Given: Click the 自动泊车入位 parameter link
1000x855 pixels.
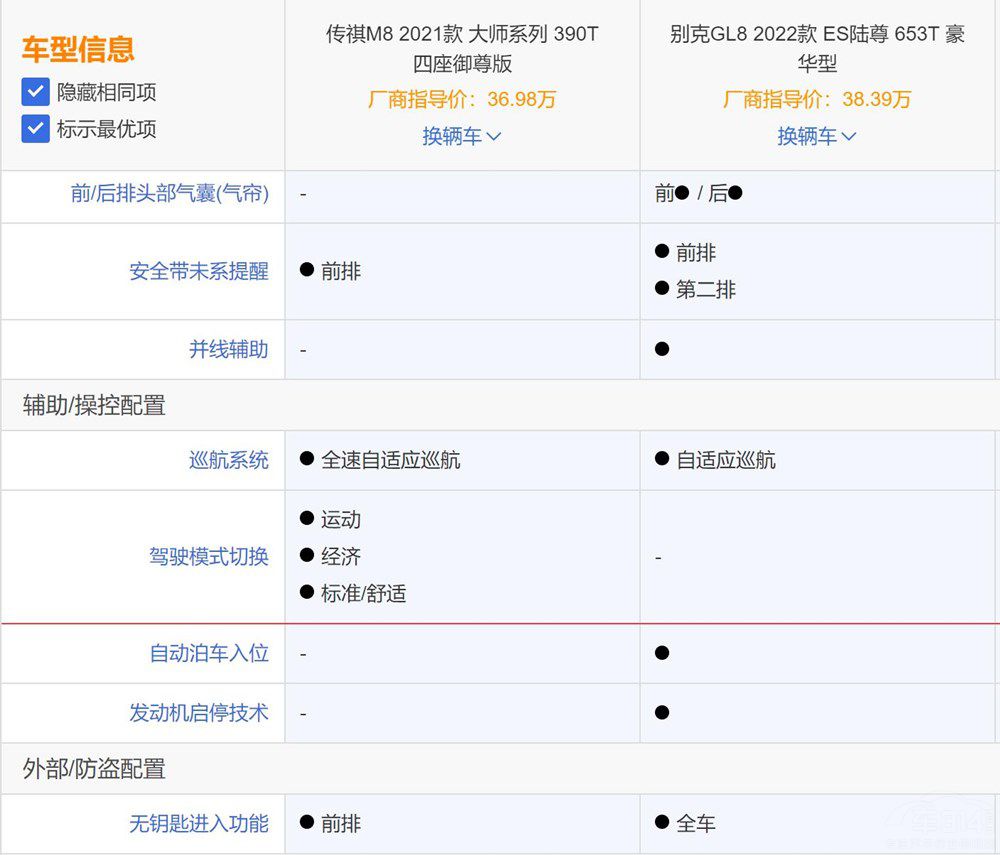Looking at the screenshot, I should pyautogui.click(x=208, y=653).
